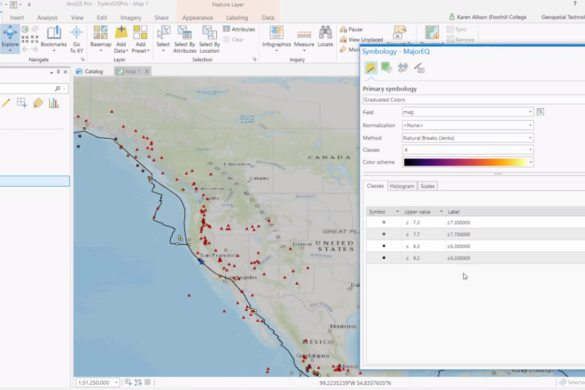The image size is (585, 390).
Task: Switch to the Histogram tab
Action: tap(402, 186)
